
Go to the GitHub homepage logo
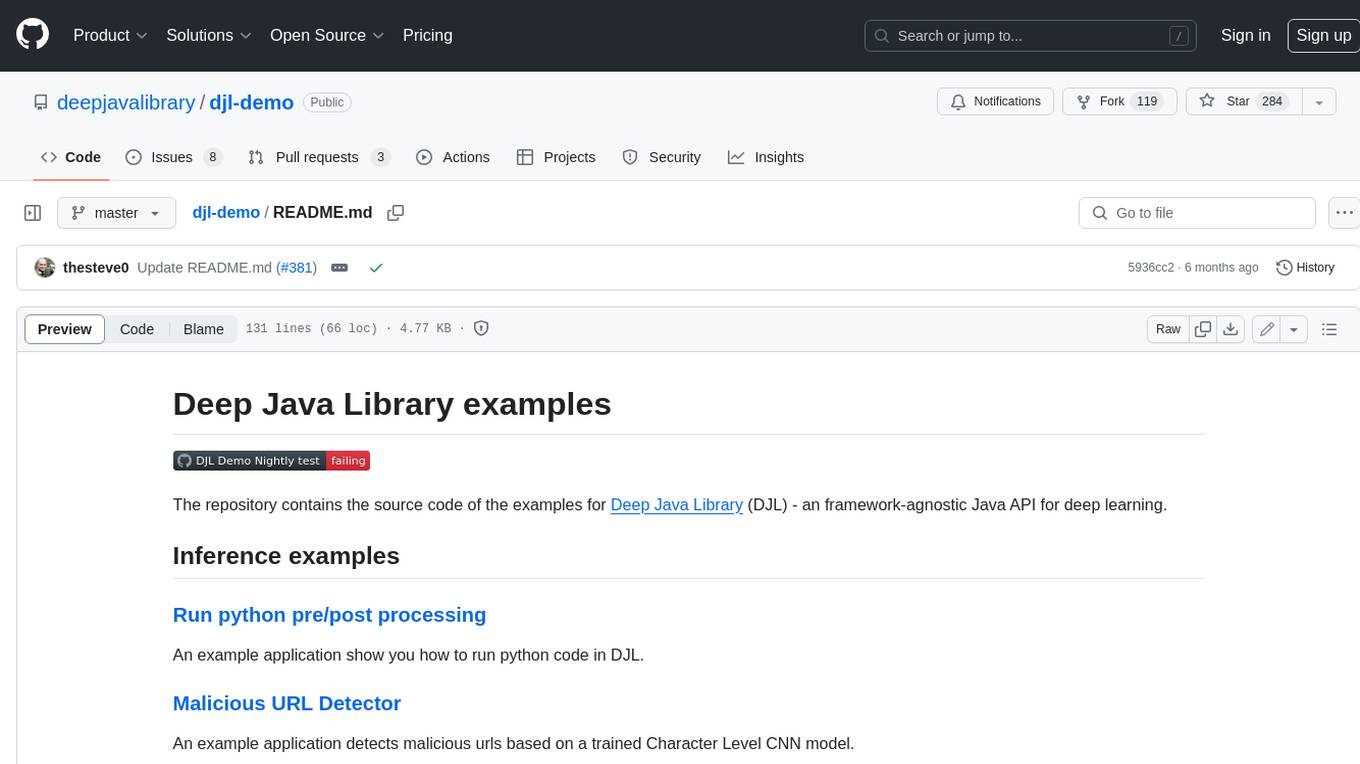pyautogui.click(x=32, y=35)
